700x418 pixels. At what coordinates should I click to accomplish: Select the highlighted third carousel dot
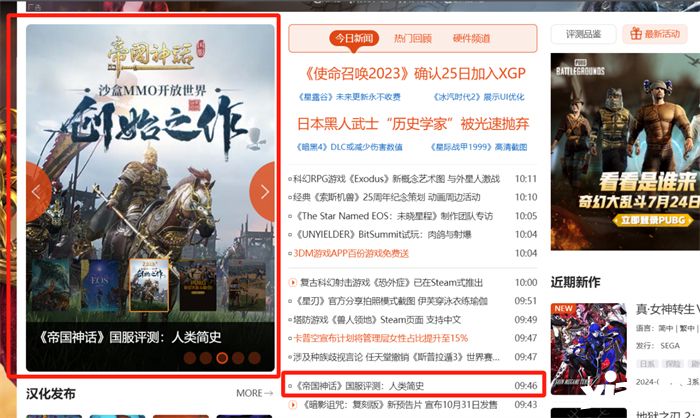tap(222, 358)
